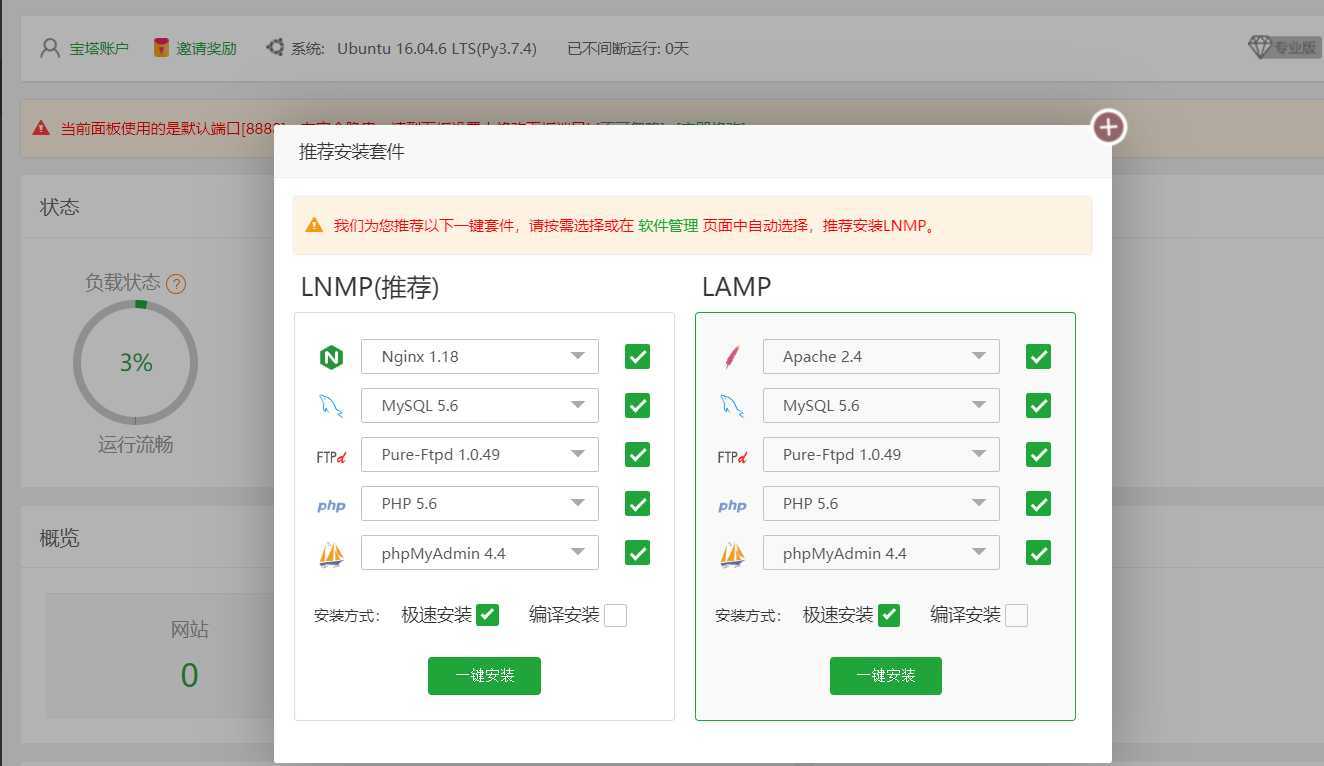Image resolution: width=1324 pixels, height=766 pixels.
Task: Click the Ubuntu 16.04.6 LTS system text
Action: [x=437, y=48]
